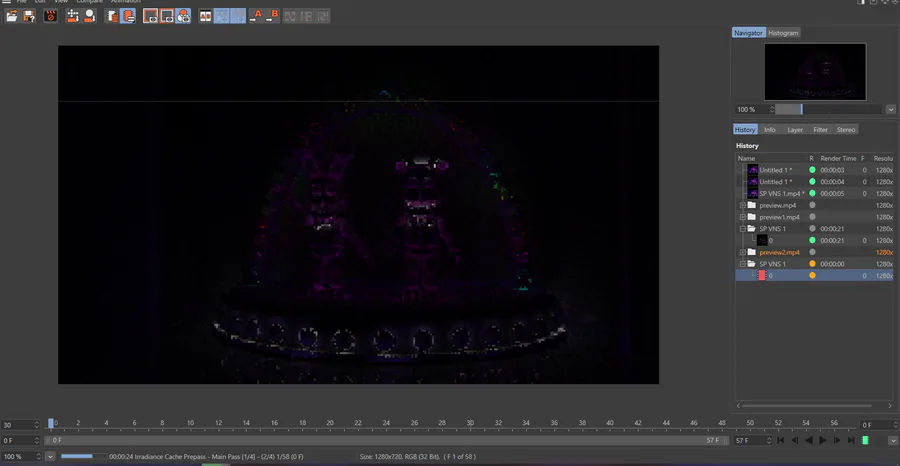The height and width of the screenshot is (466, 900).
Task: Toggle the highlighted sphere-eye view icon
Action: coord(183,16)
